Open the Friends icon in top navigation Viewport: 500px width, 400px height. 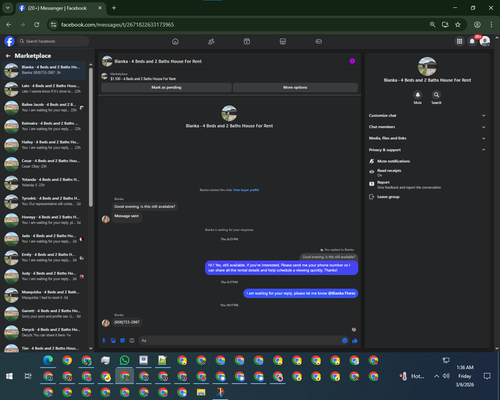coord(211,41)
